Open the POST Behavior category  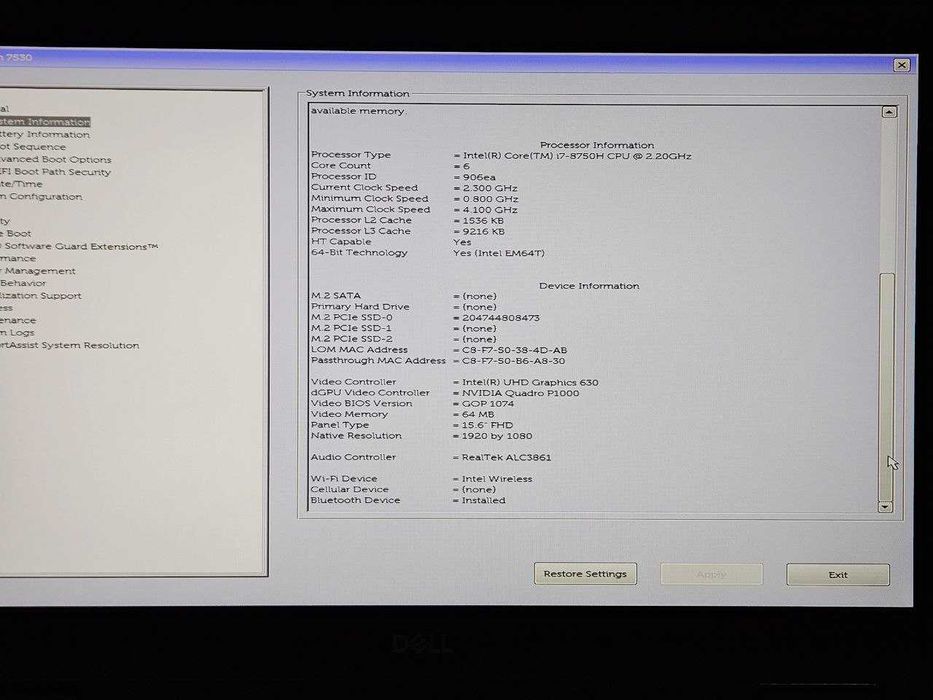[23, 283]
